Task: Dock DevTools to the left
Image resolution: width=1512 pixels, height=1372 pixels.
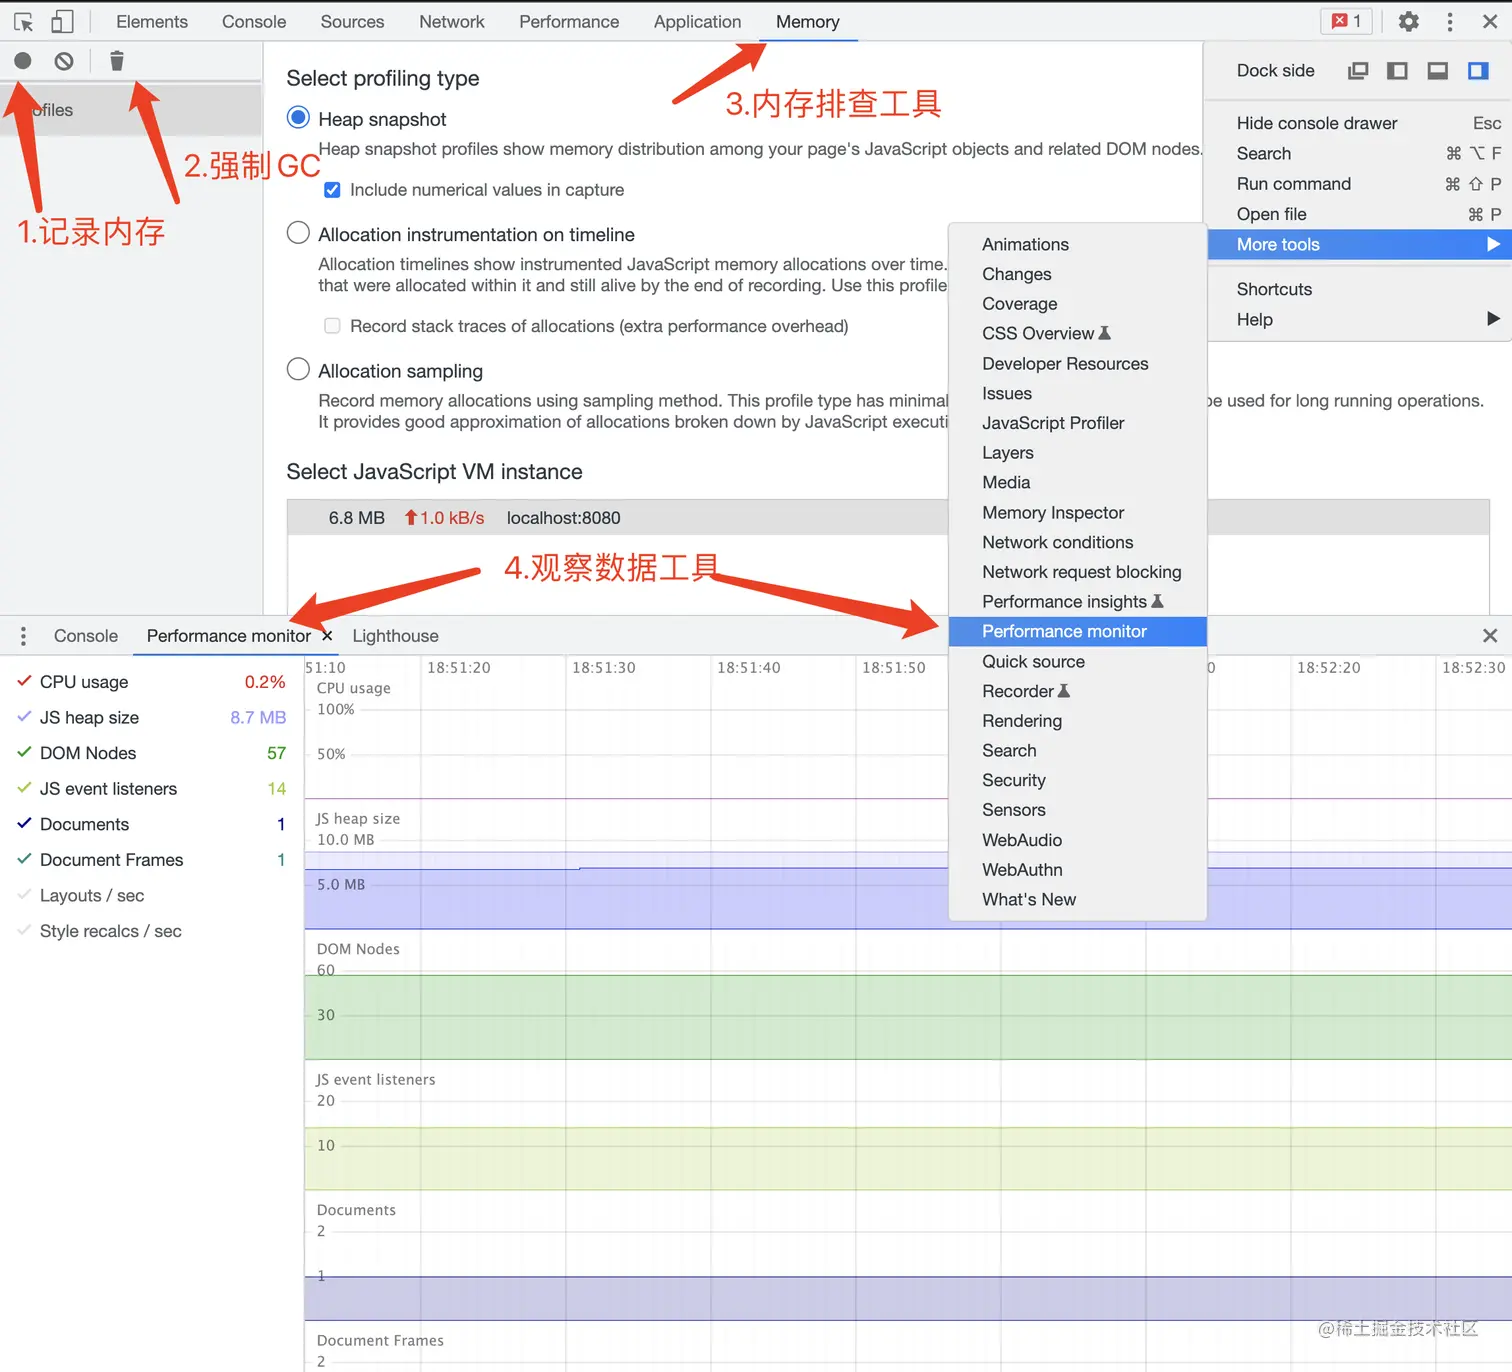Action: click(1398, 70)
